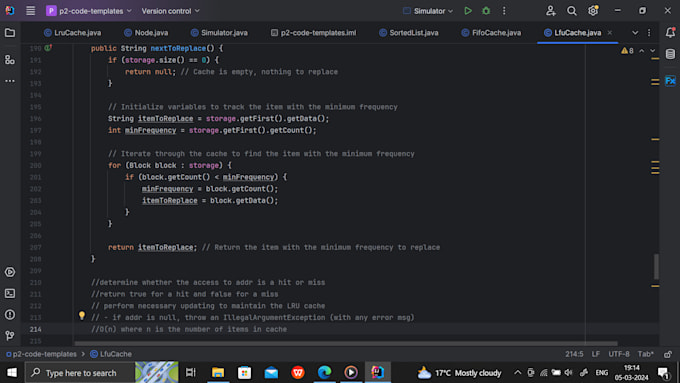Open the 8 warnings inspection widget

(627, 51)
